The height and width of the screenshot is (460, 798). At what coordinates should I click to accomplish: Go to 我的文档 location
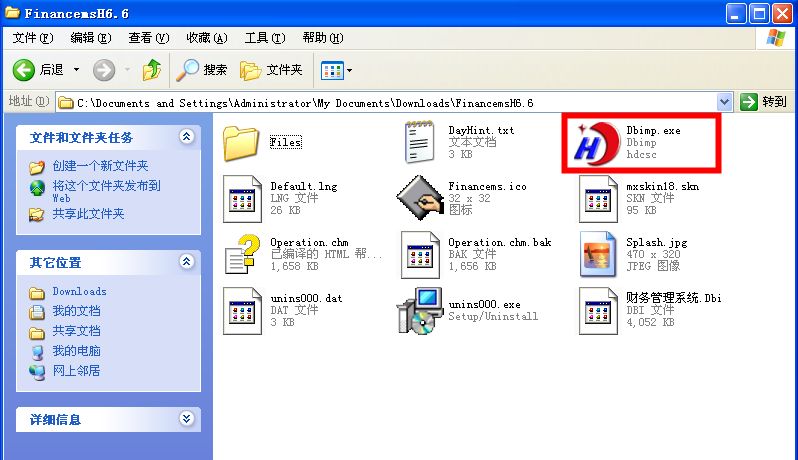[x=76, y=311]
